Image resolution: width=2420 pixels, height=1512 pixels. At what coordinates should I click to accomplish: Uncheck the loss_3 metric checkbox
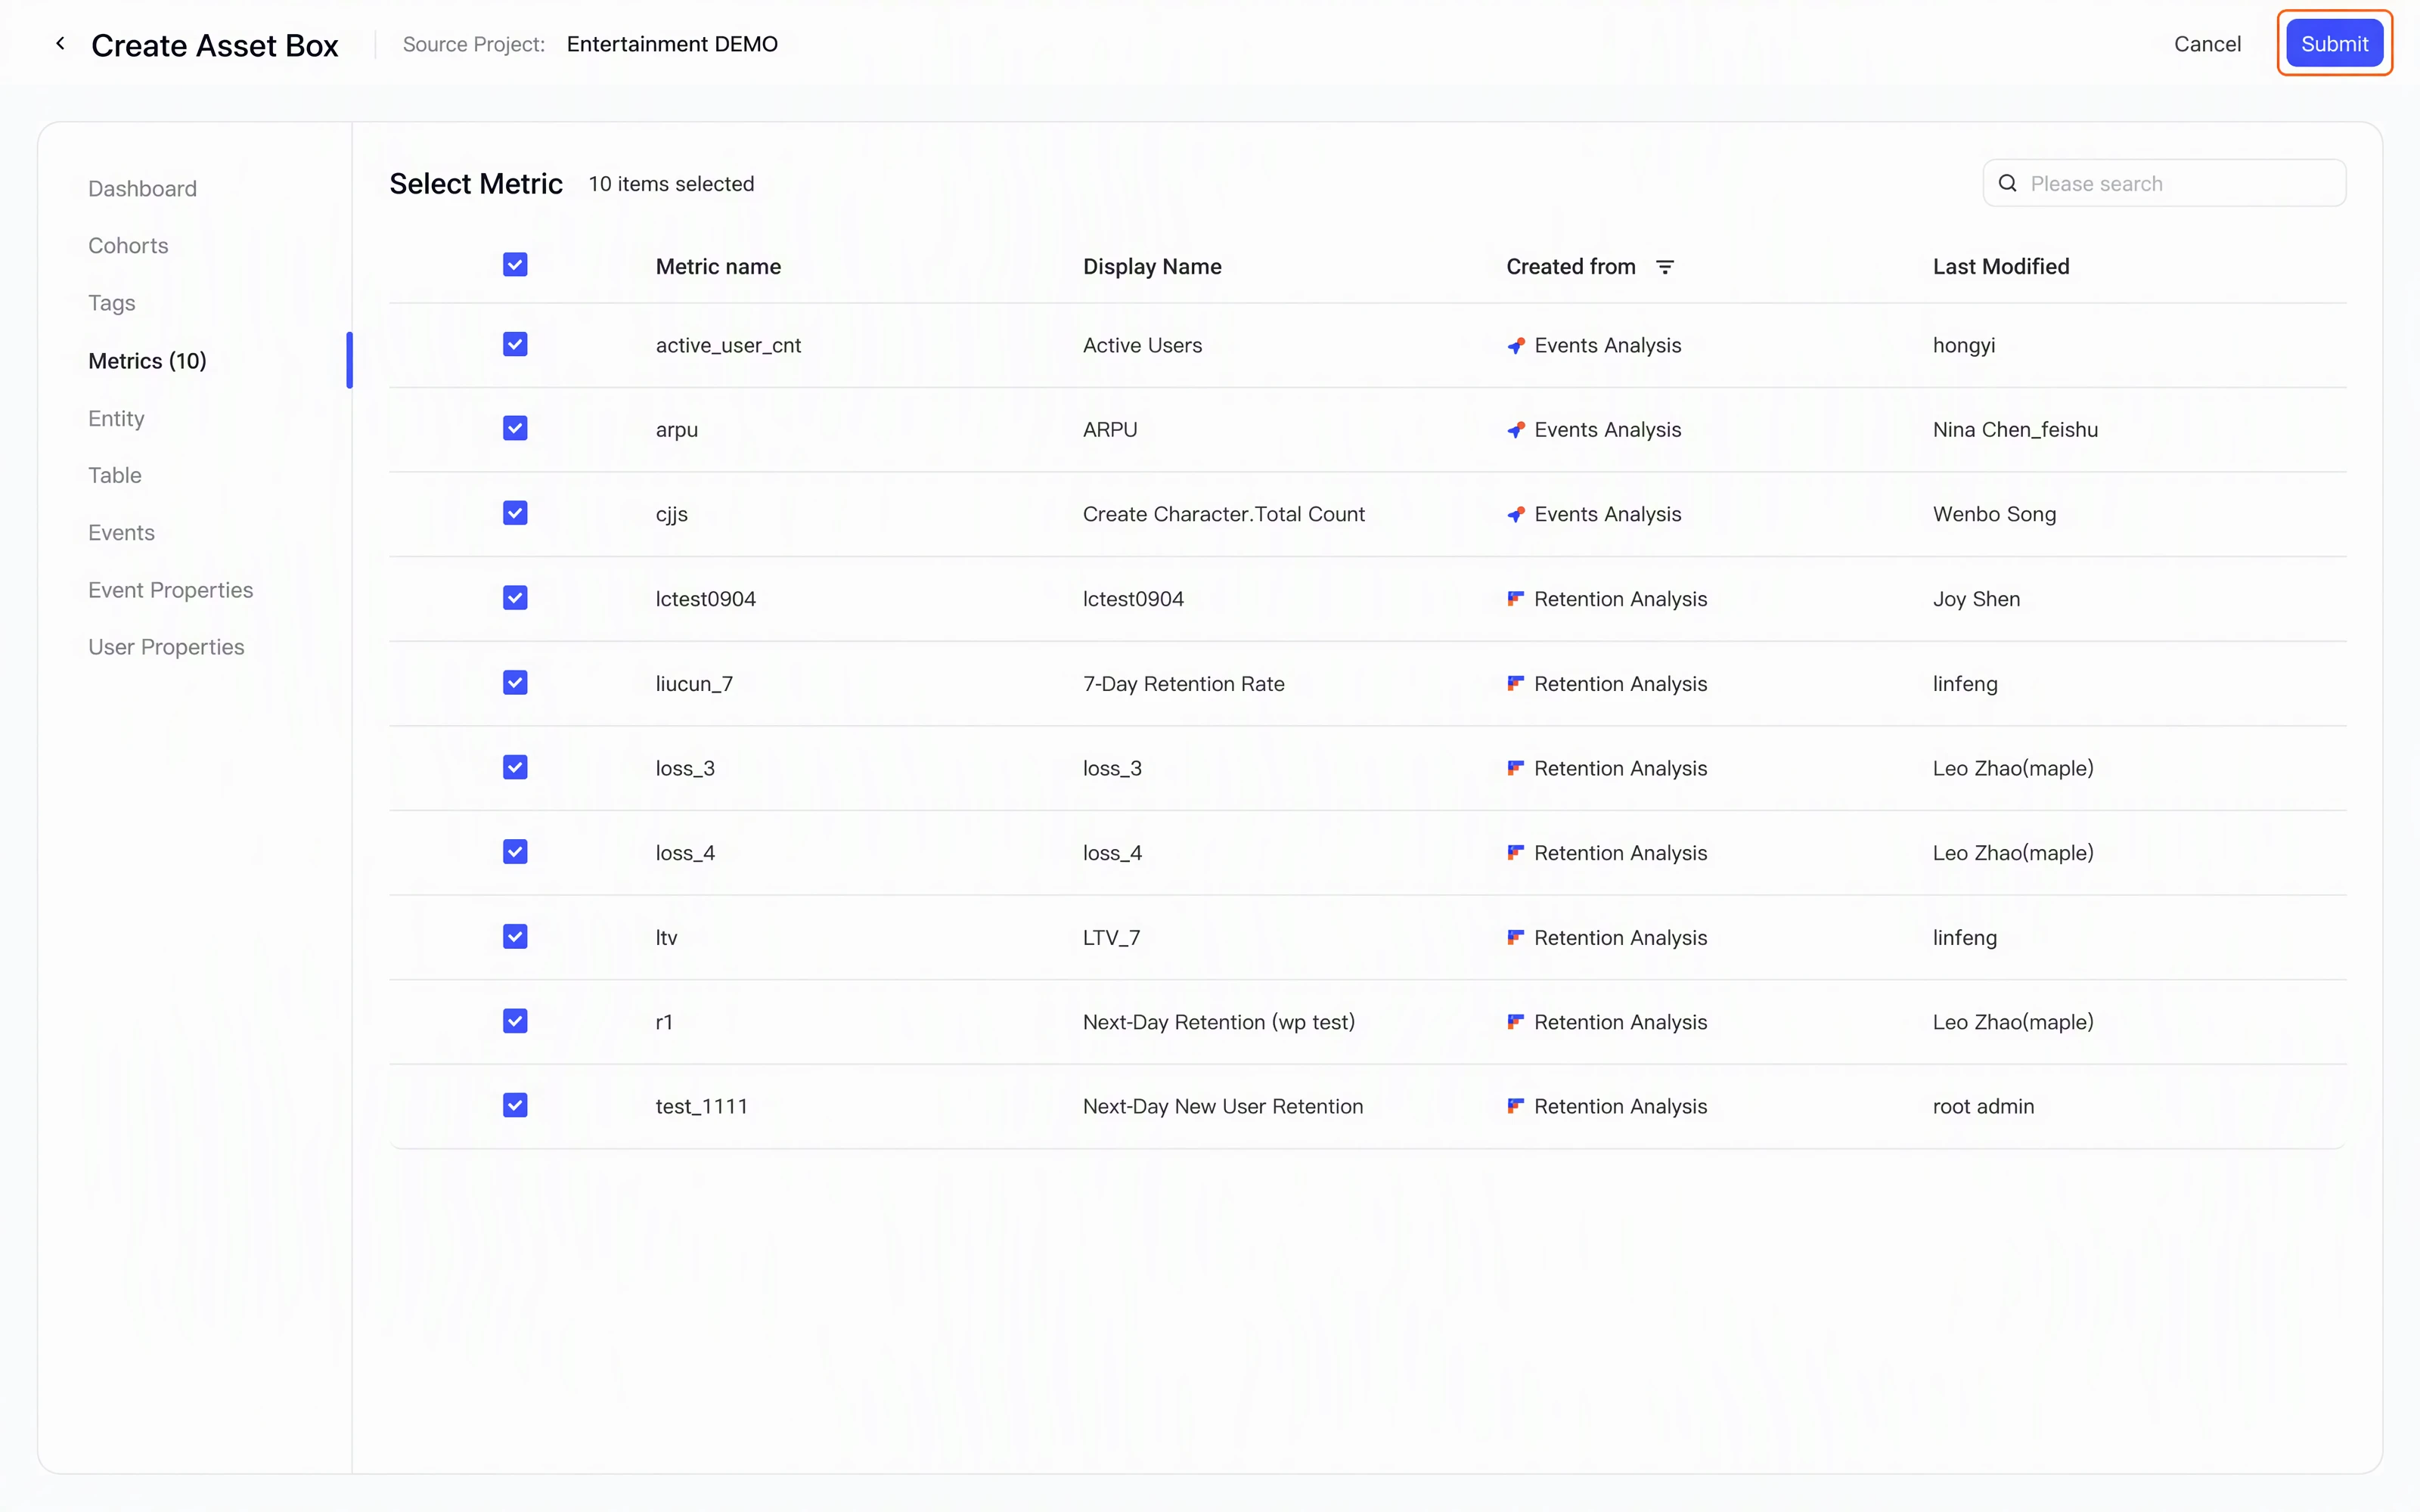click(515, 768)
